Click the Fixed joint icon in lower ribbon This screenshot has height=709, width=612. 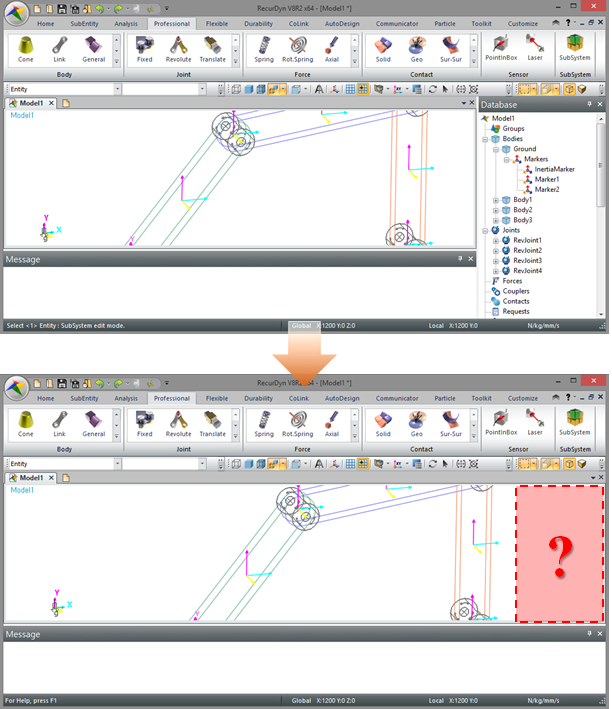[144, 424]
